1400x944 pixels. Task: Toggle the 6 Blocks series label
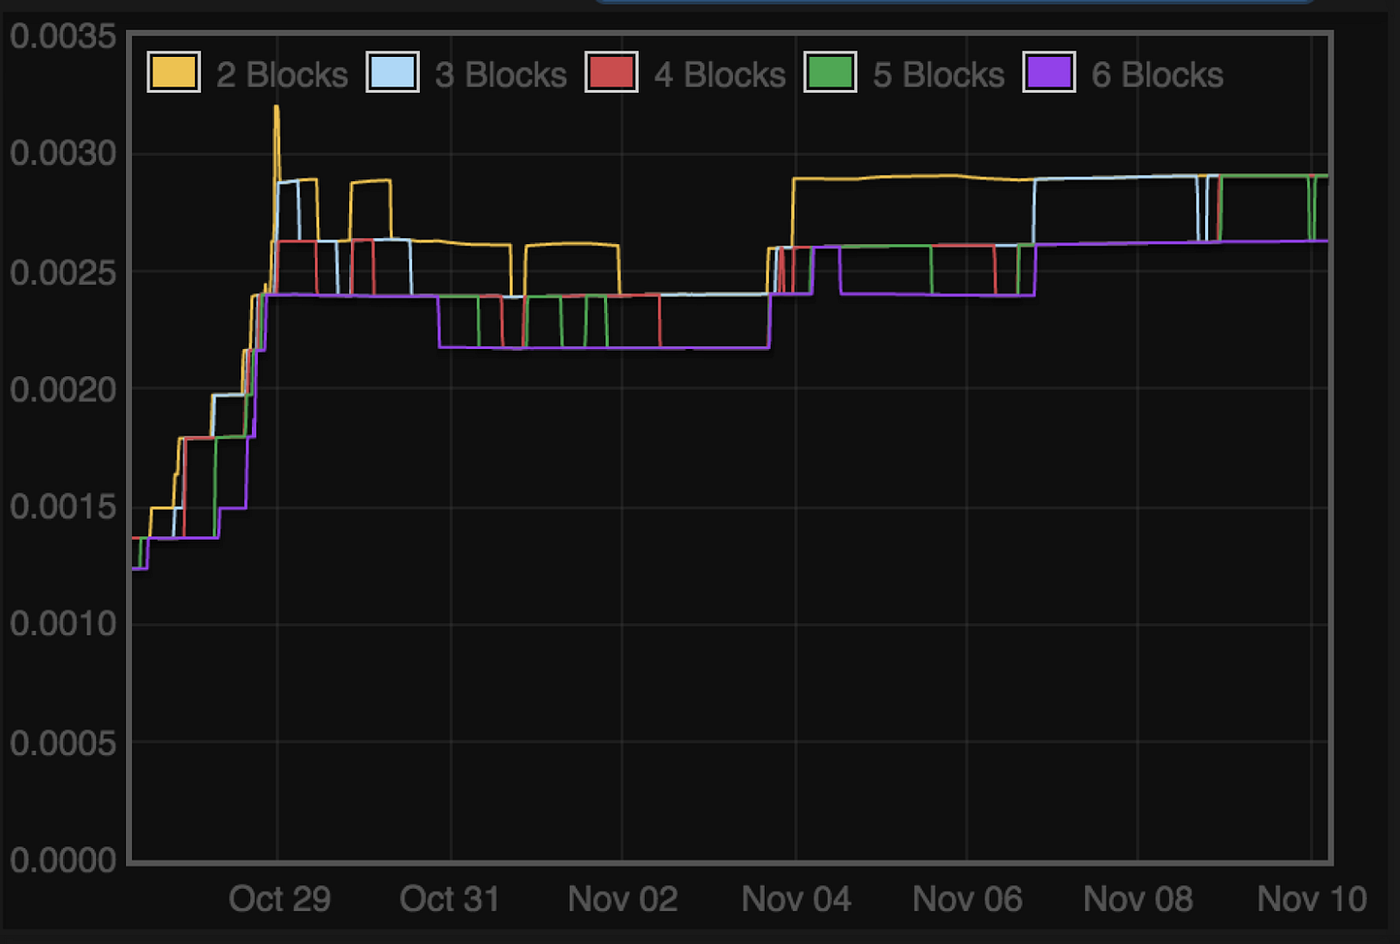[1158, 74]
